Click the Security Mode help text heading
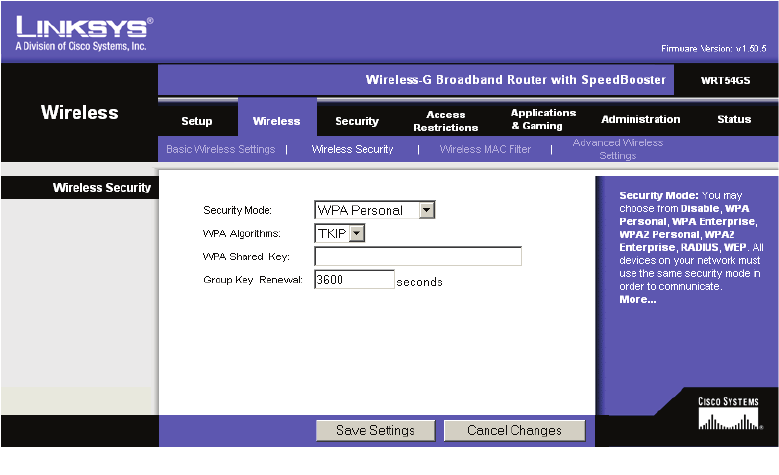Viewport: 779px width, 475px height. (x=659, y=195)
